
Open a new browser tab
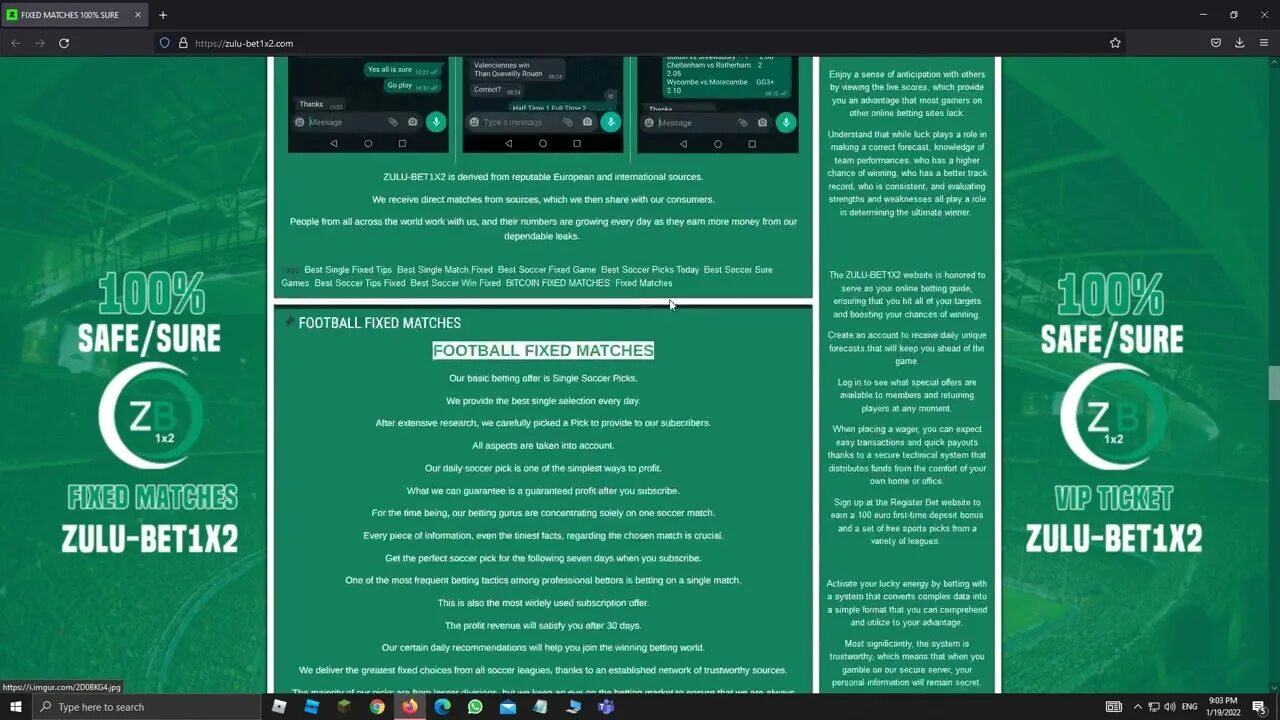point(163,15)
